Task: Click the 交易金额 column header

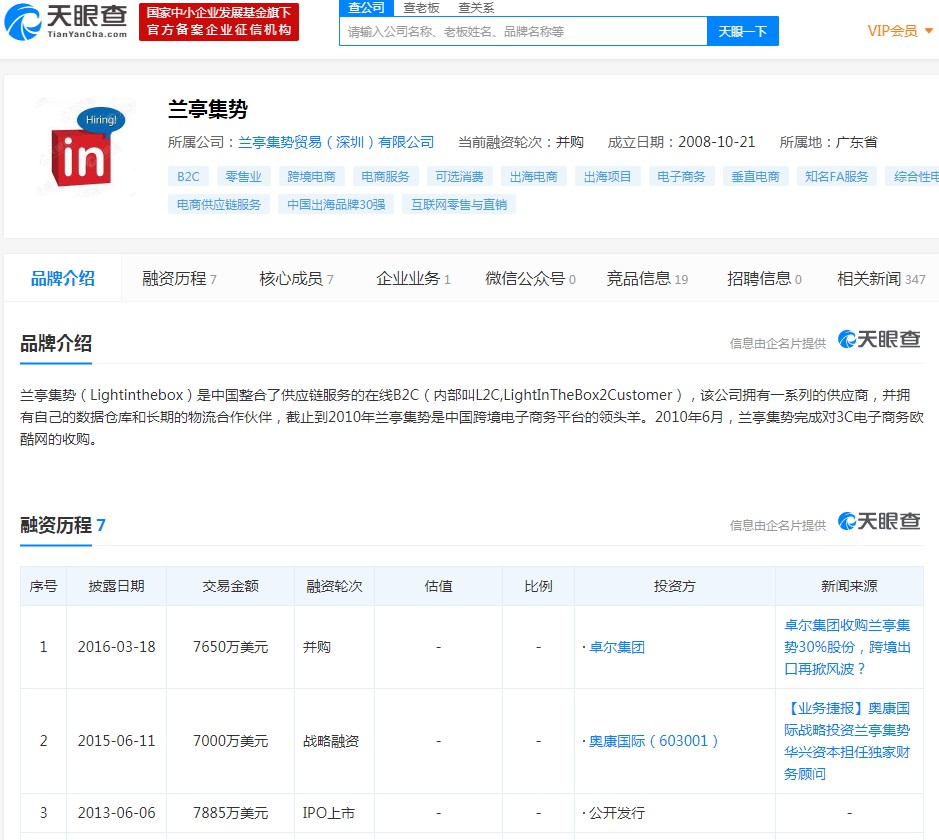Action: pos(231,586)
